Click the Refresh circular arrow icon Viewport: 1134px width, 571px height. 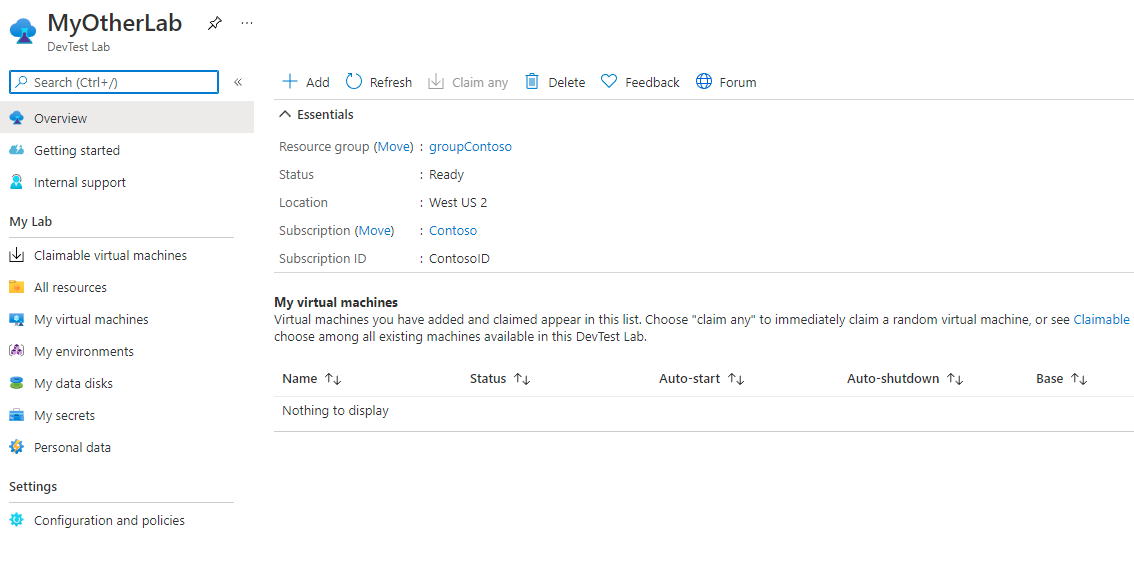point(354,82)
